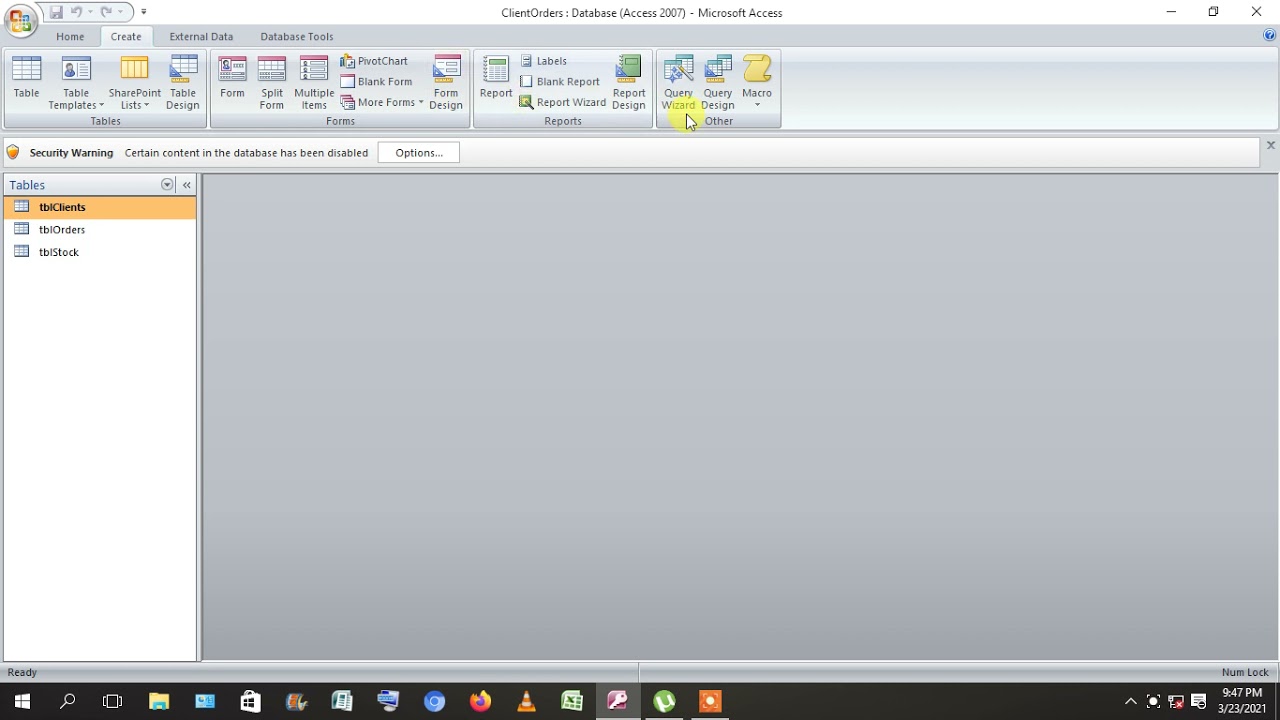1280x720 pixels.
Task: Open Customize Quick Access Toolbar dropdown
Action: [143, 12]
